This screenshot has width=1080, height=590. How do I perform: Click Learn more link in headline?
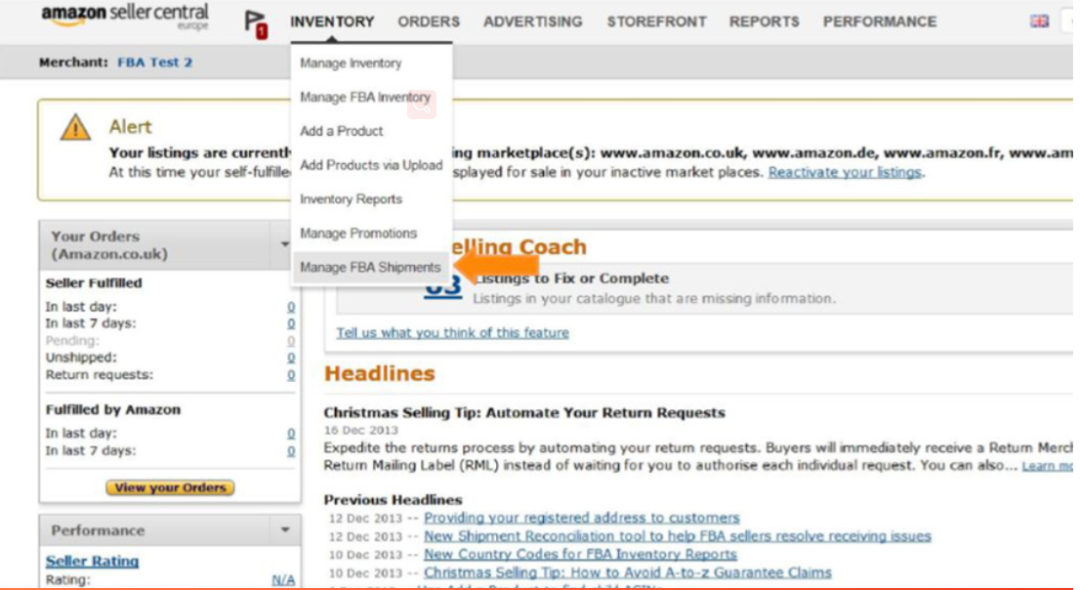[1047, 466]
